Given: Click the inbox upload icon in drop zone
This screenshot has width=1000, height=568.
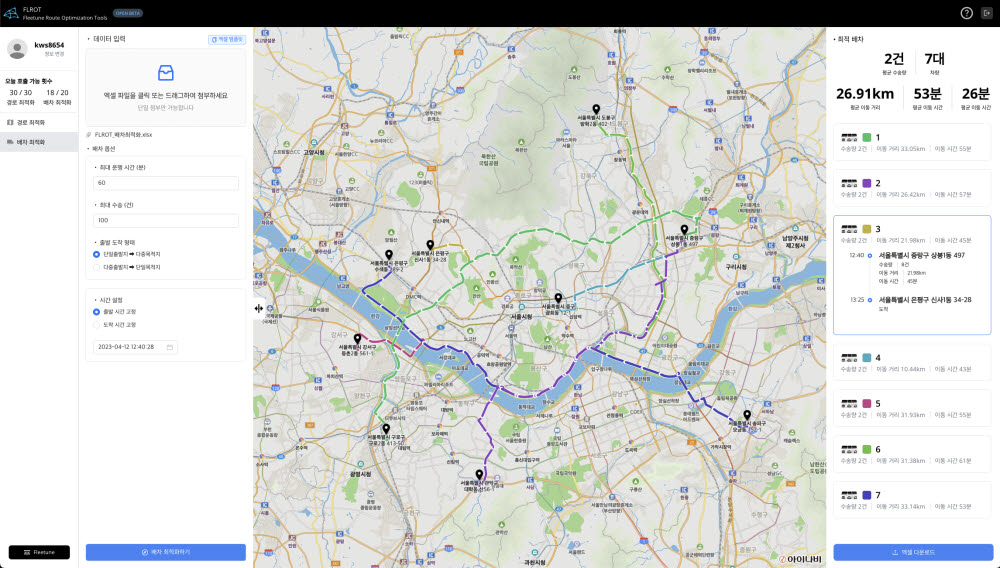Looking at the screenshot, I should (166, 73).
